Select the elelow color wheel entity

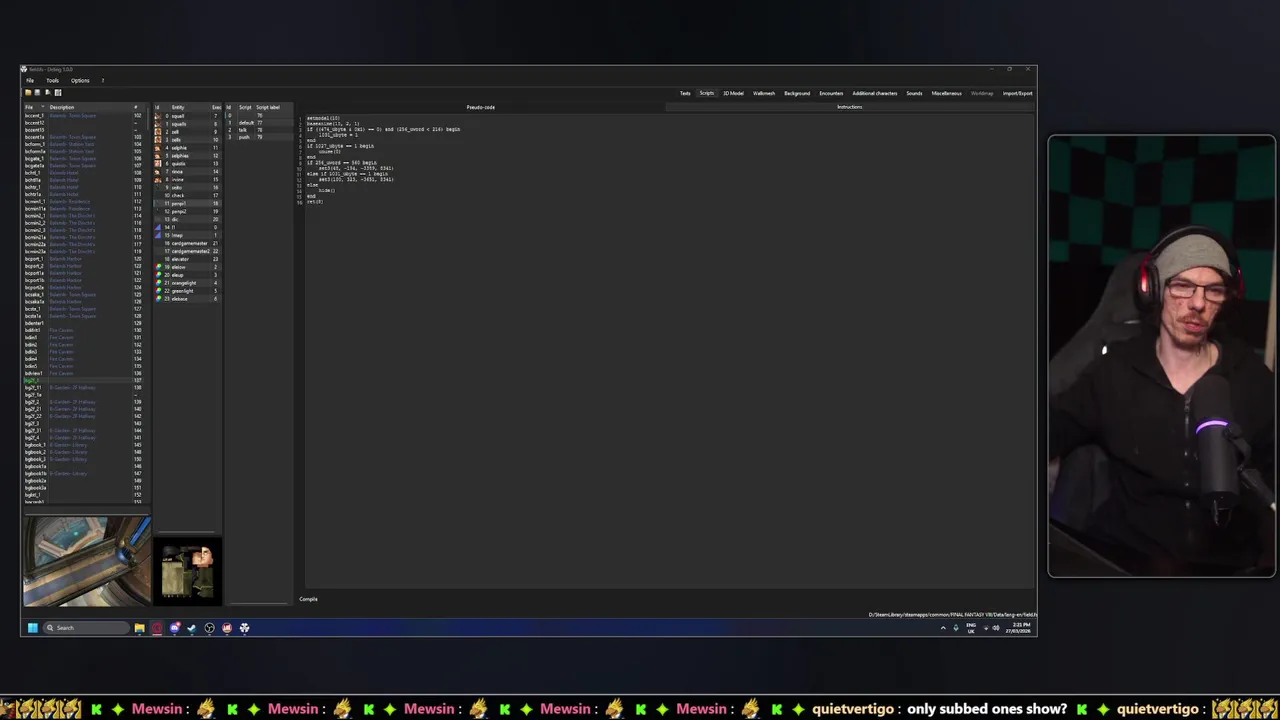(158, 267)
